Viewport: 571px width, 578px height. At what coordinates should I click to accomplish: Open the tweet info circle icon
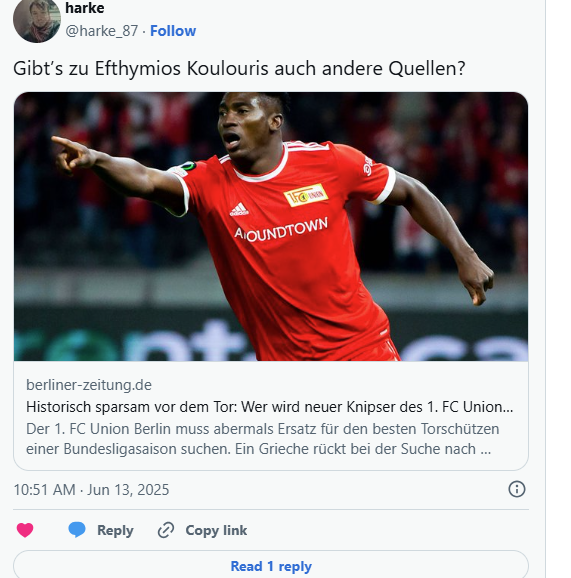pyautogui.click(x=516, y=489)
